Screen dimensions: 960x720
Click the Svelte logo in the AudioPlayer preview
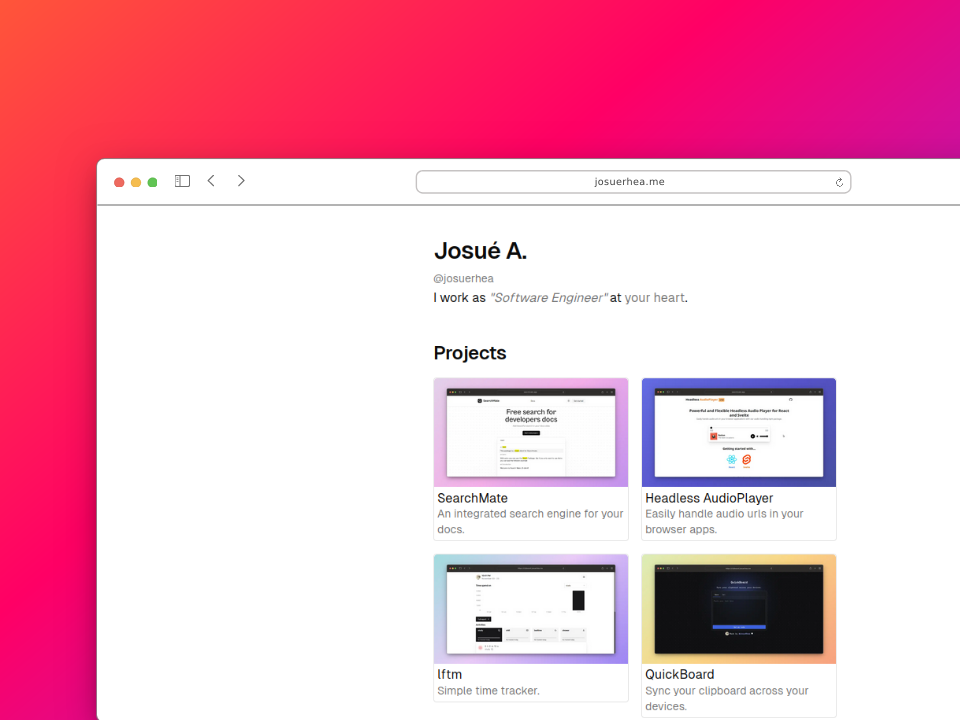746,459
